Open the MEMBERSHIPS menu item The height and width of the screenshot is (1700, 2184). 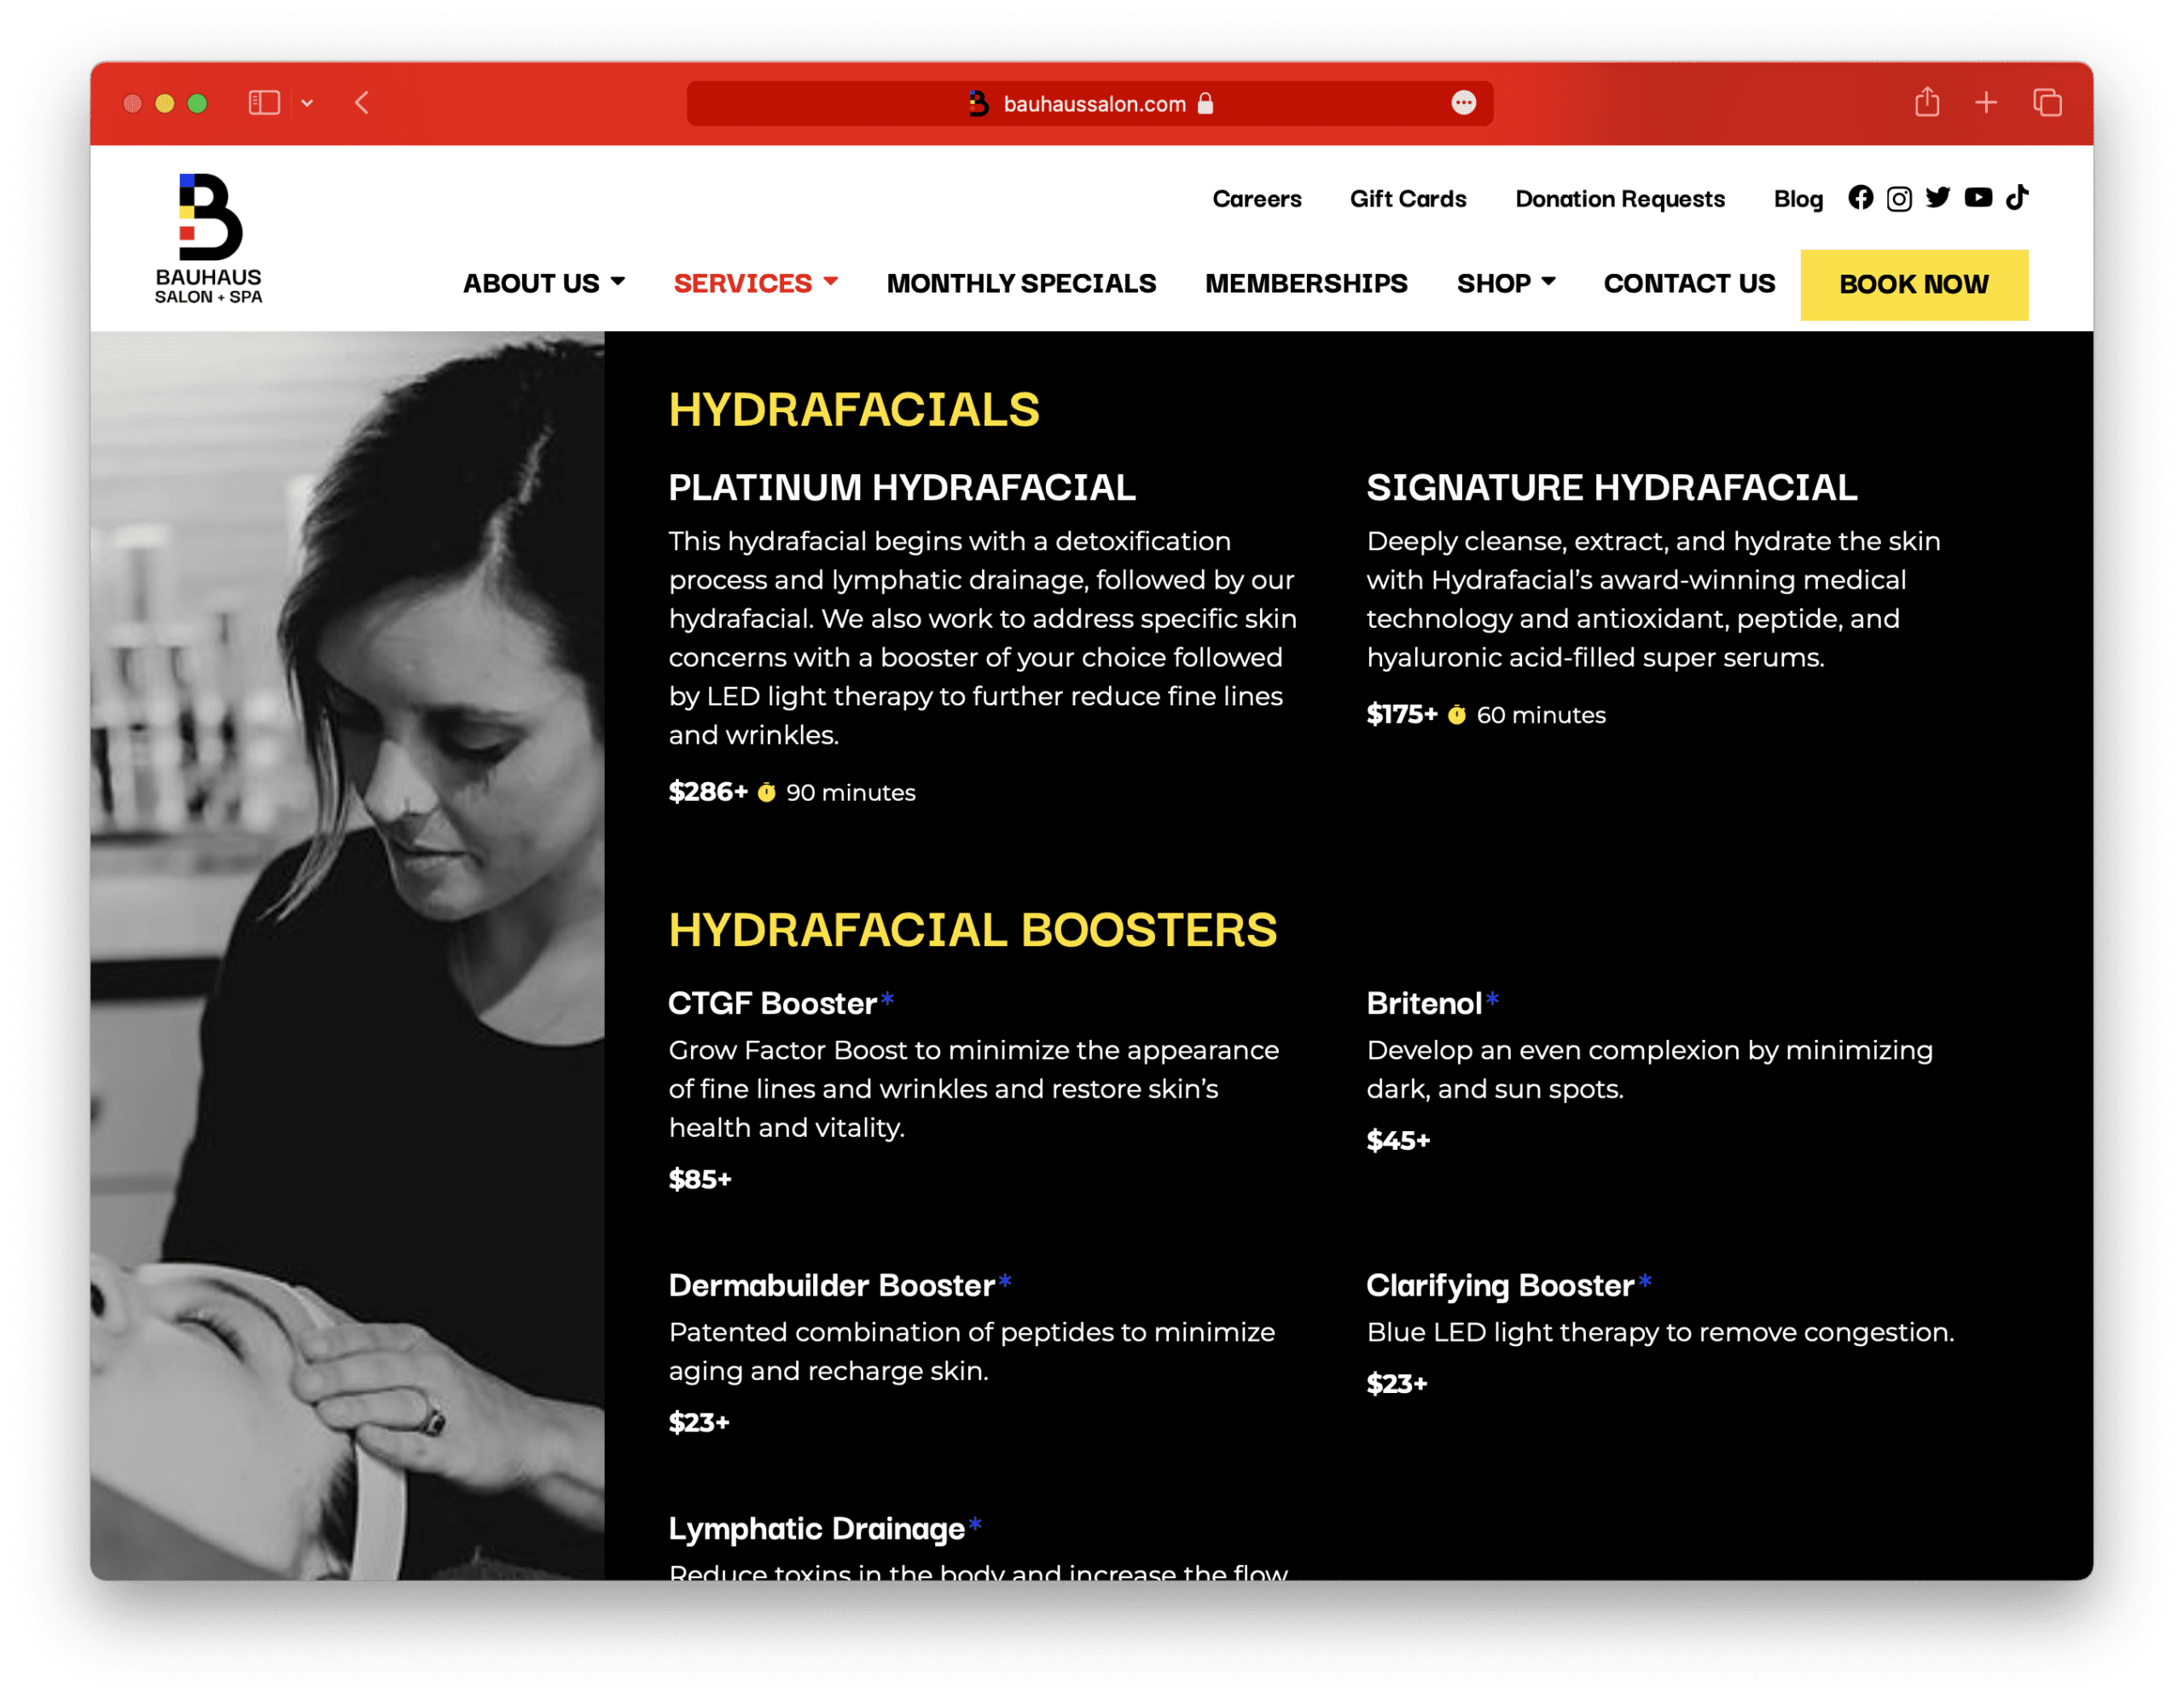[x=1306, y=283]
